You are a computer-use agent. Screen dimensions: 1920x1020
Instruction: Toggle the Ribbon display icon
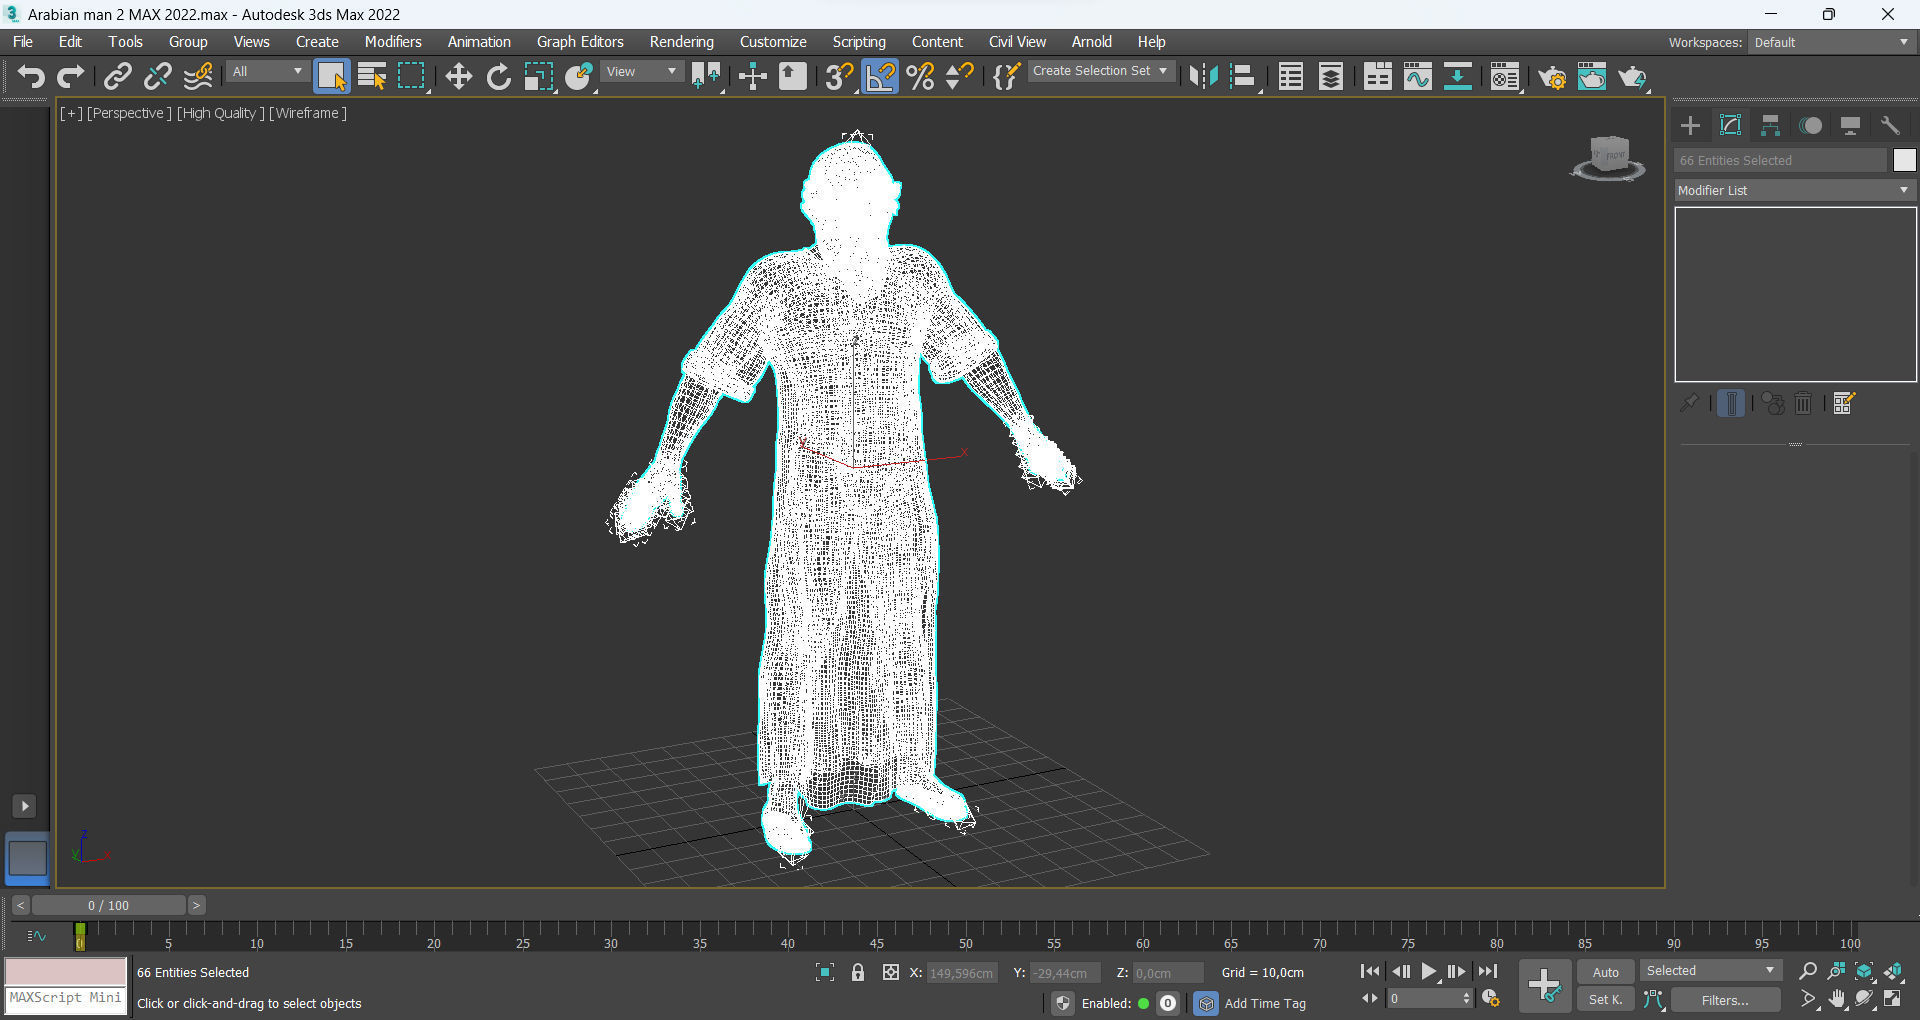click(x=1378, y=76)
